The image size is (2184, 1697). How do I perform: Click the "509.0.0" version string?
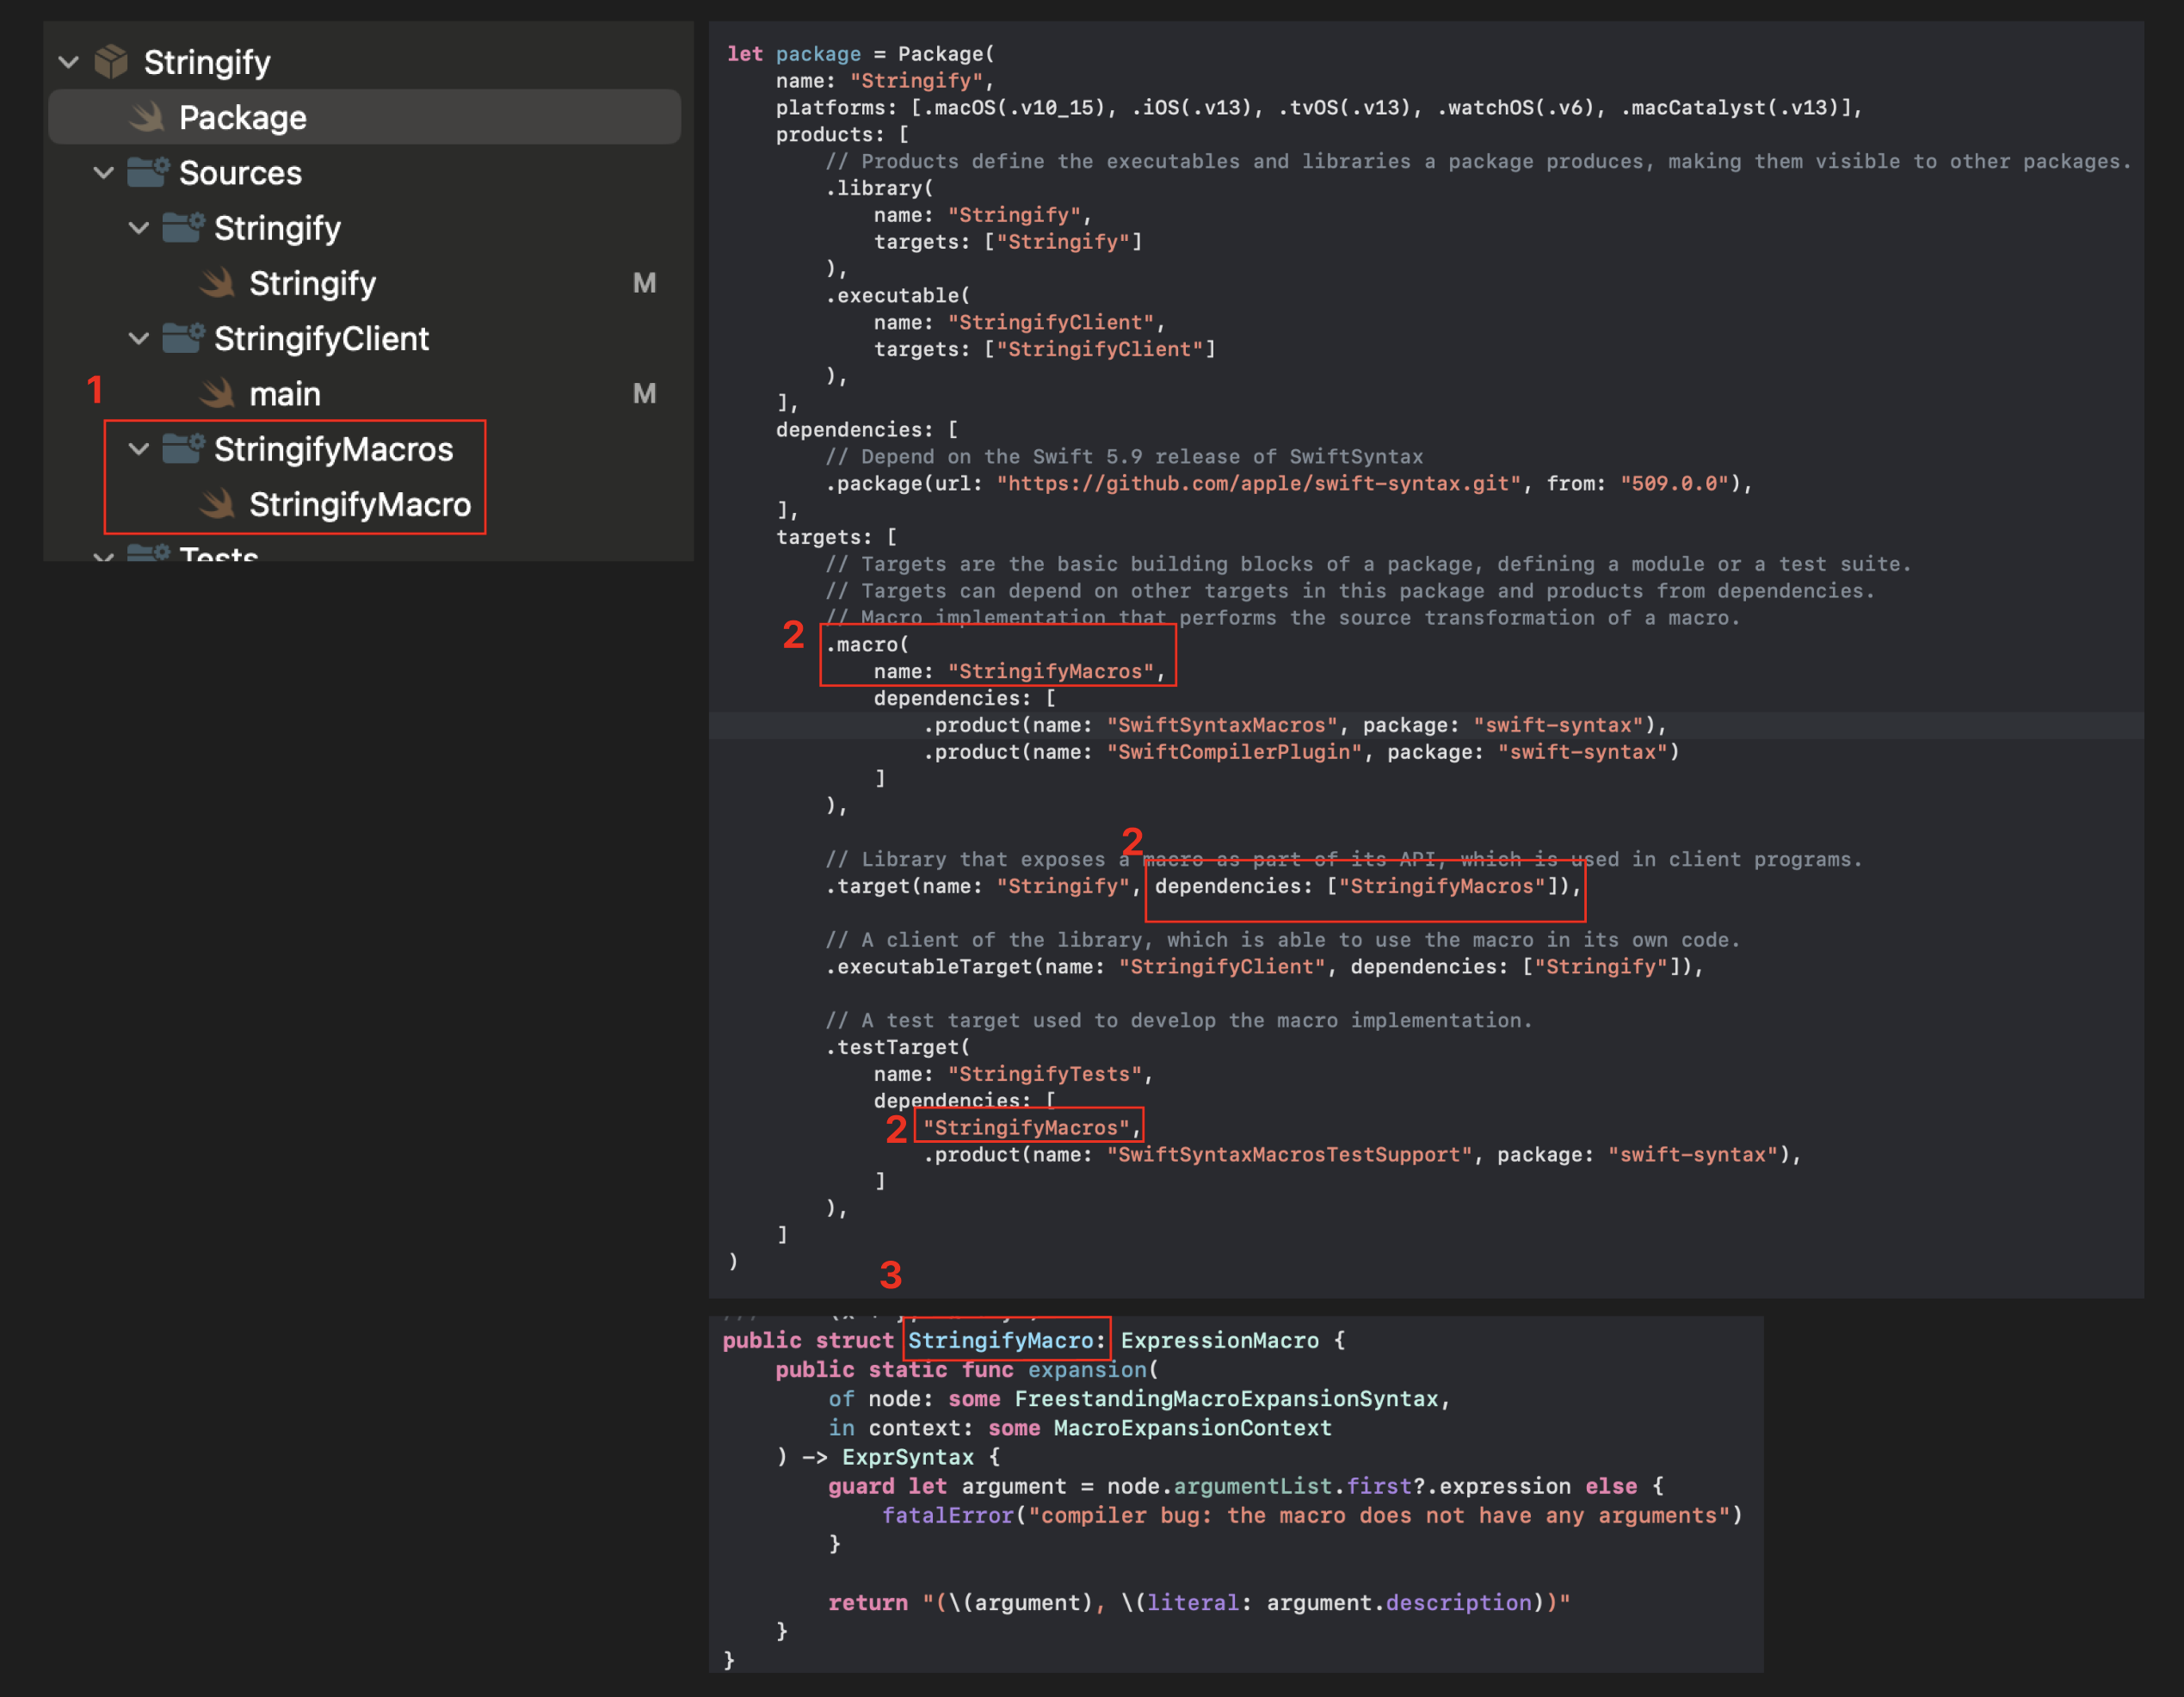(1674, 484)
